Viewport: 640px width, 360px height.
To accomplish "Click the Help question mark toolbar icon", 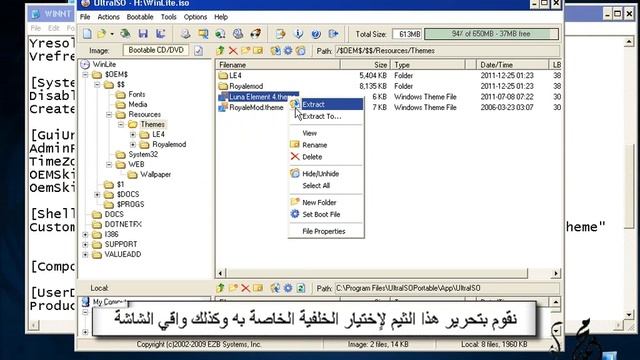I will pos(316,34).
